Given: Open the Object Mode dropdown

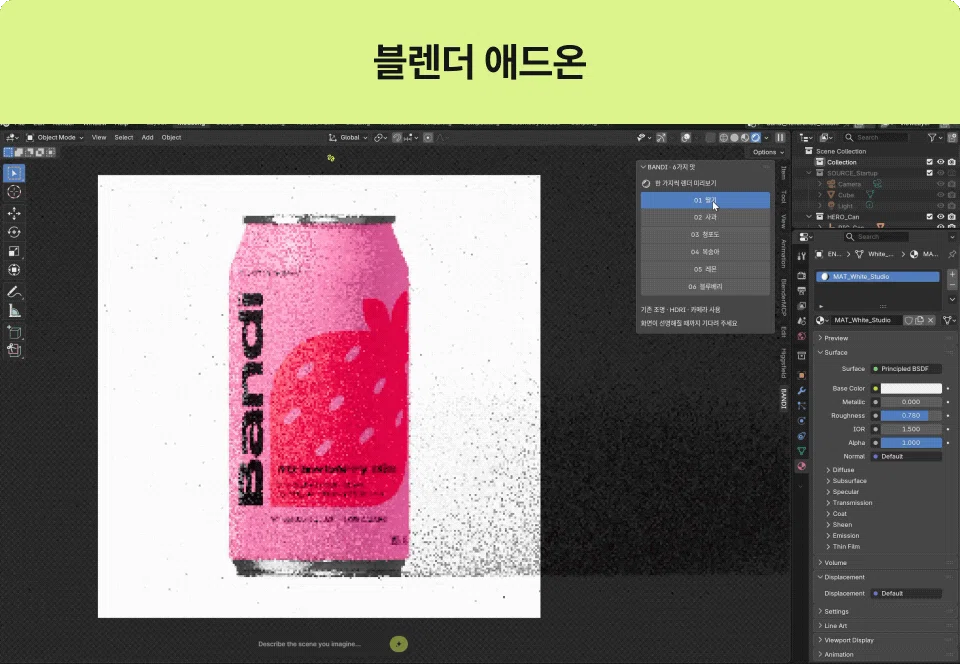Looking at the screenshot, I should click(54, 138).
